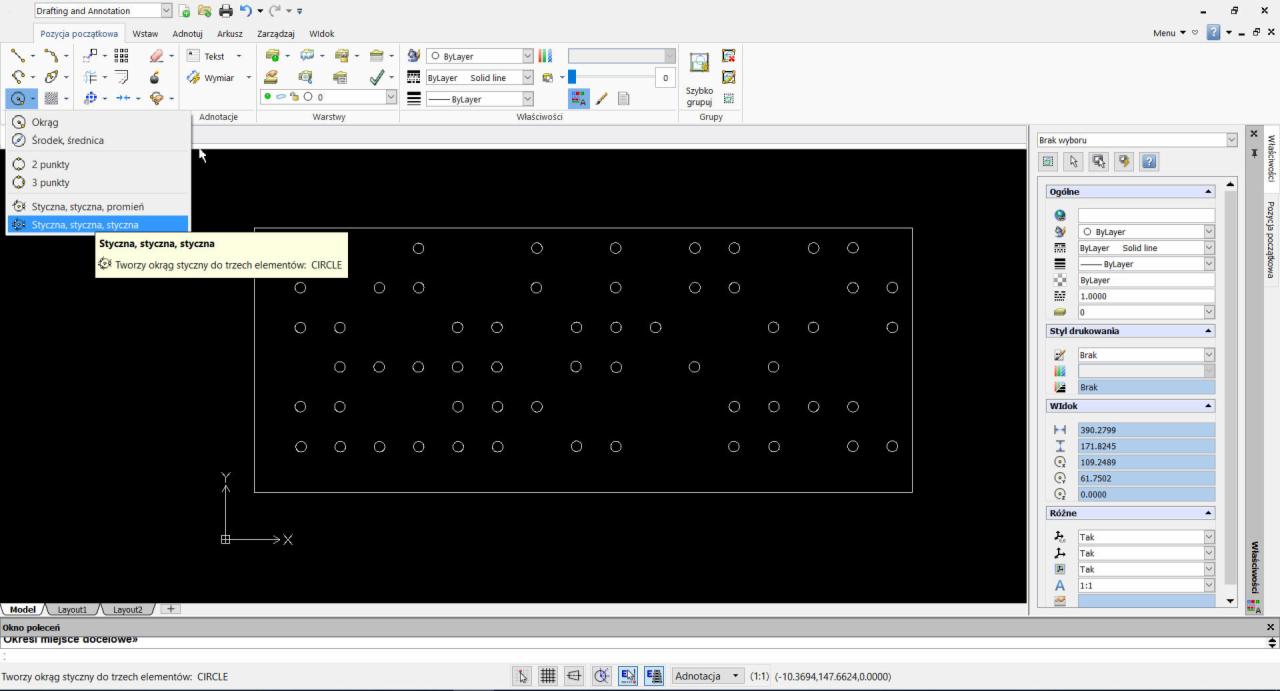Select the Line drawing tool
This screenshot has width=1280, height=691.
click(x=18, y=56)
